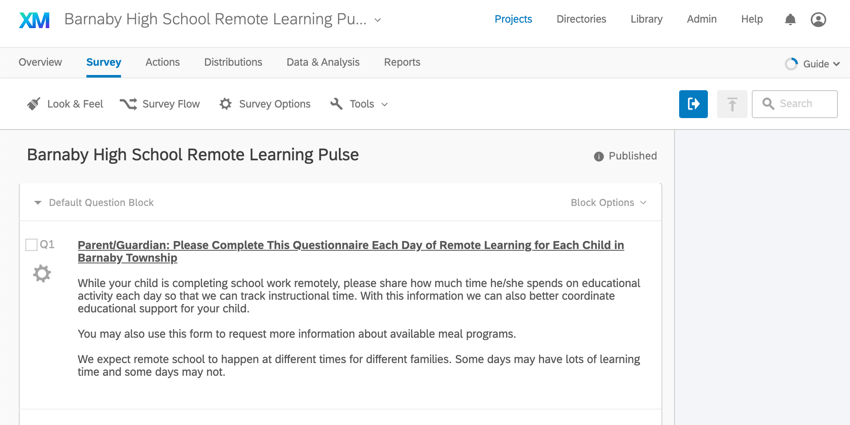Image resolution: width=850 pixels, height=425 pixels.
Task: Open the user account profile icon
Action: 818,20
